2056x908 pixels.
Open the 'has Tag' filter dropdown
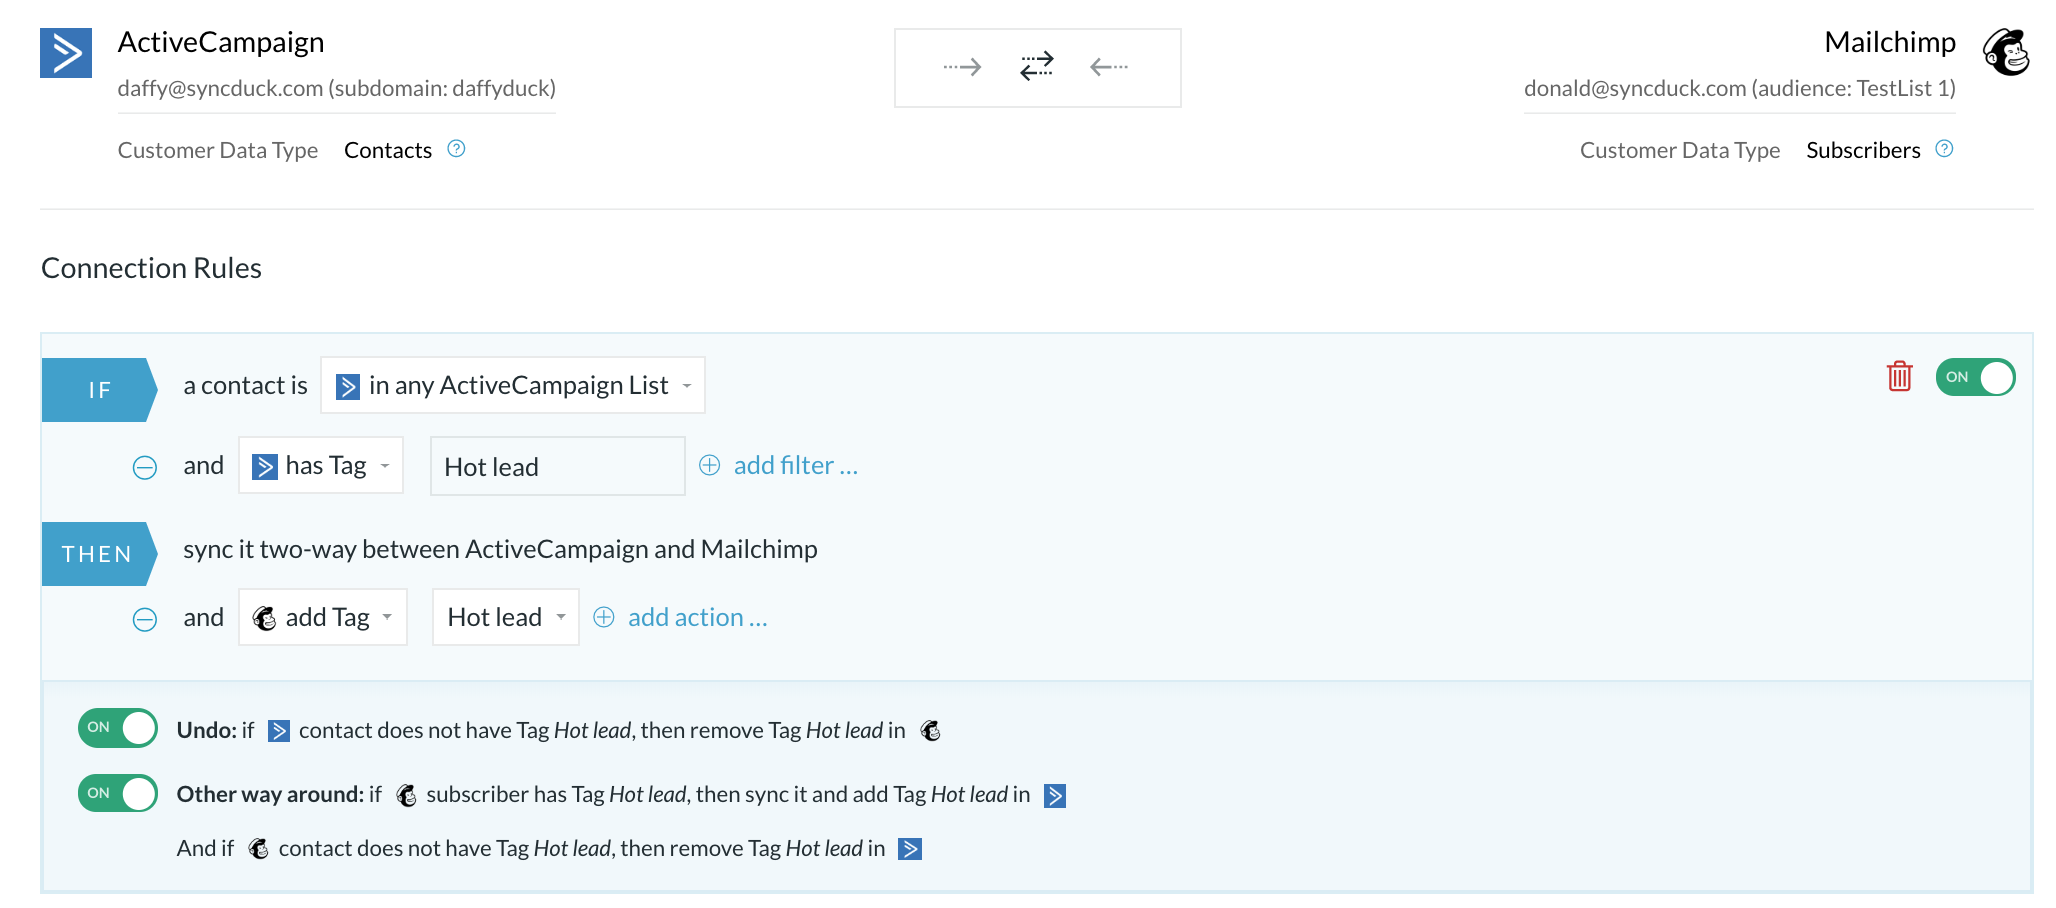(321, 465)
